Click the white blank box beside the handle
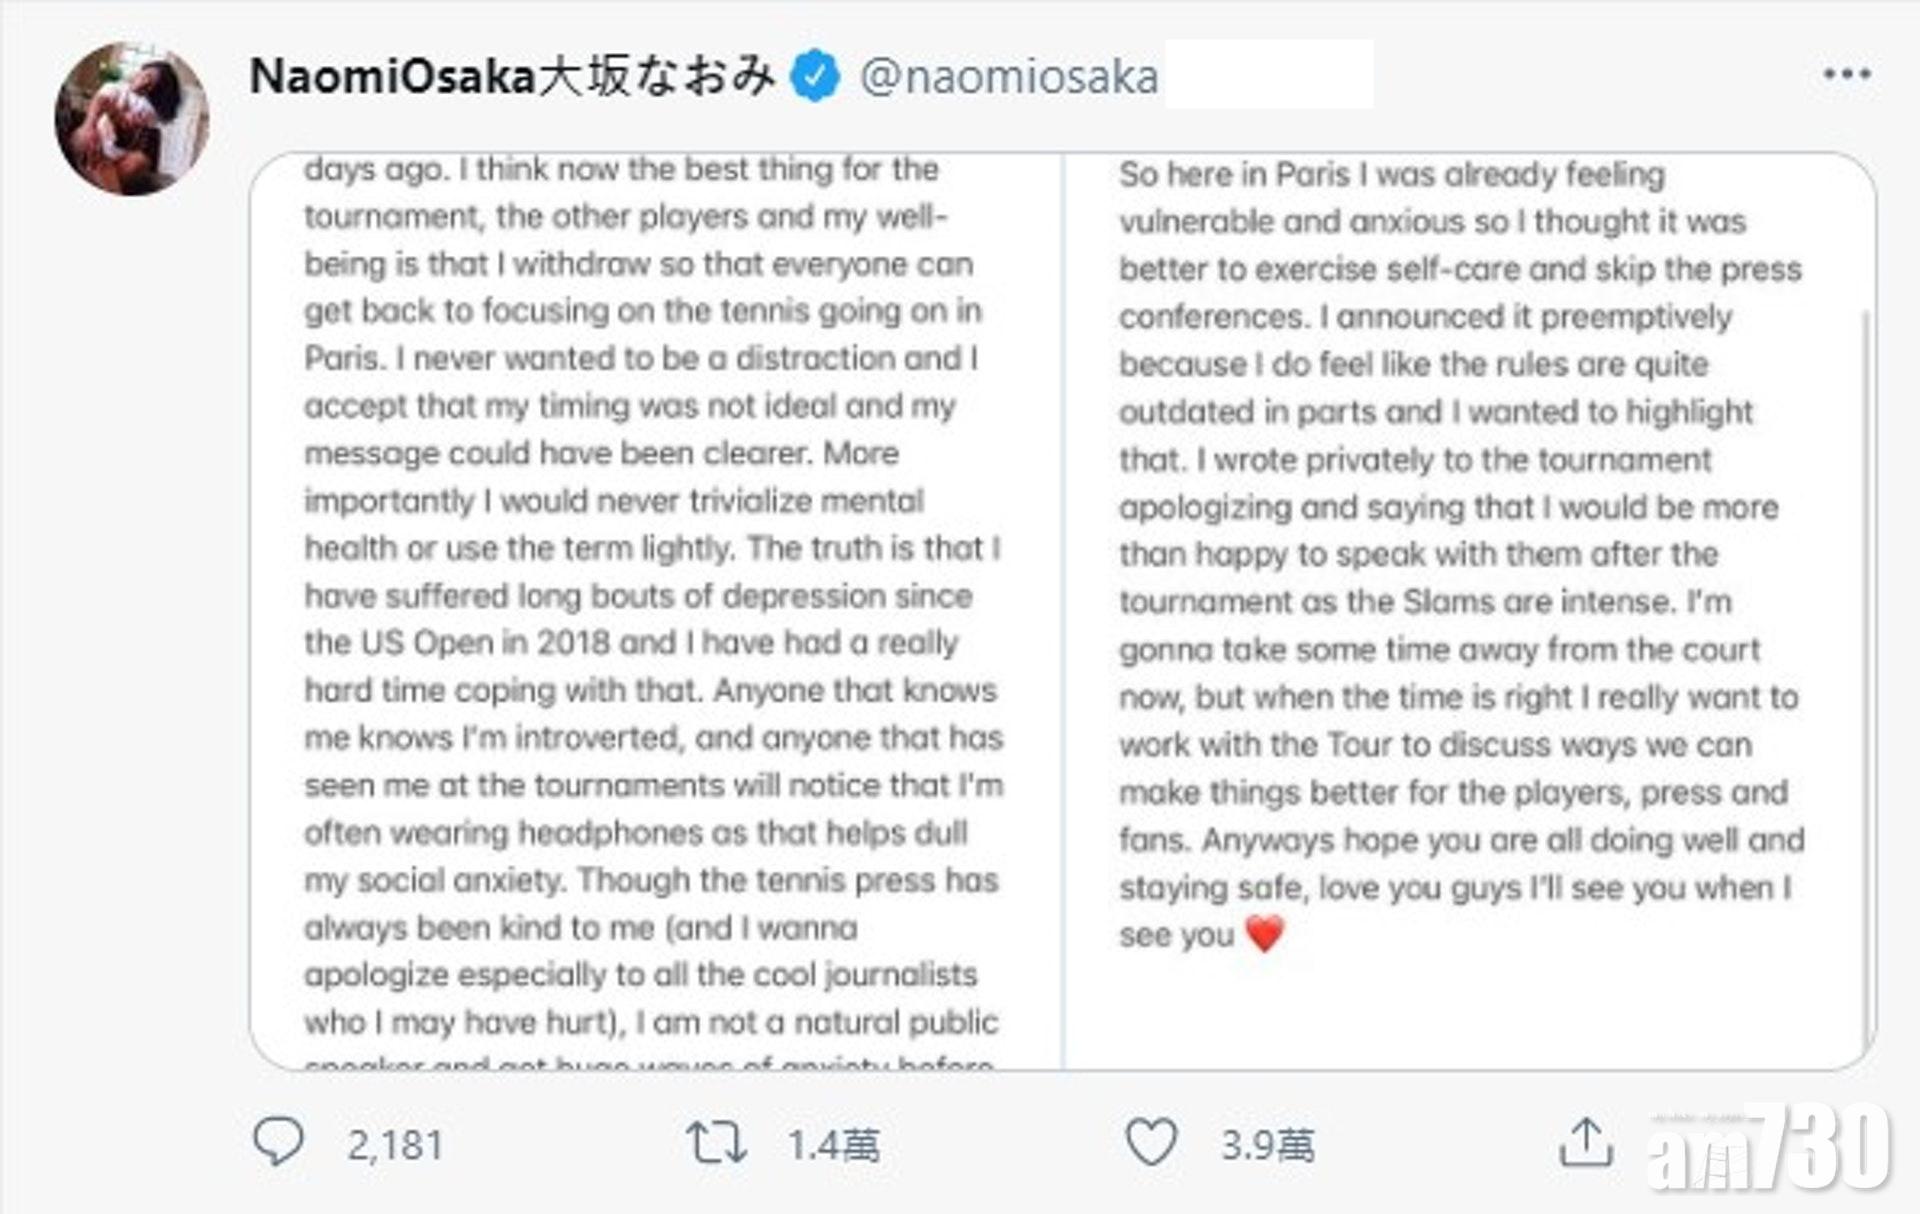This screenshot has width=1920, height=1214. coord(1268,74)
